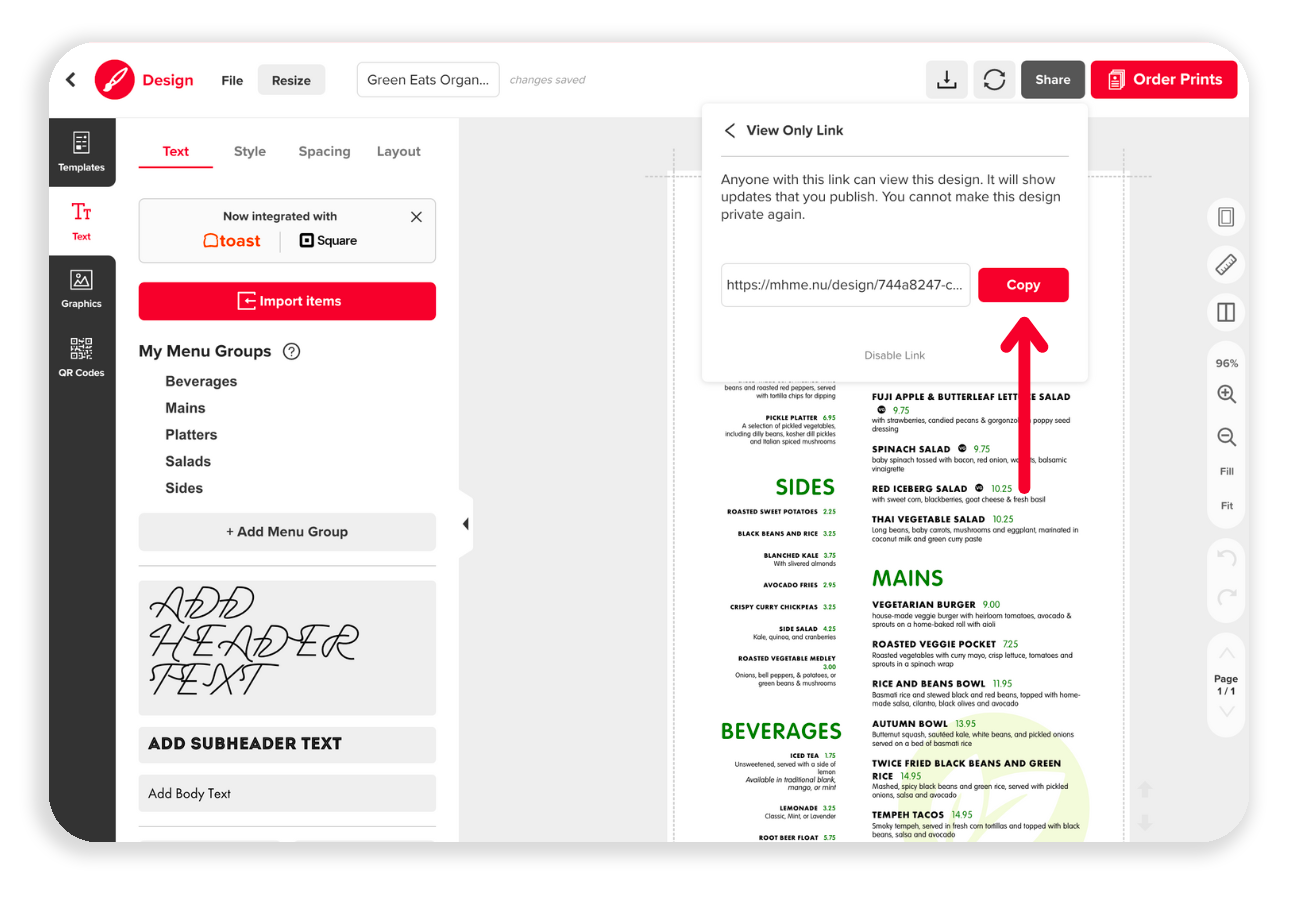Click the zoom in magnifier icon
The width and height of the screenshot is (1300, 900).
pyautogui.click(x=1226, y=394)
